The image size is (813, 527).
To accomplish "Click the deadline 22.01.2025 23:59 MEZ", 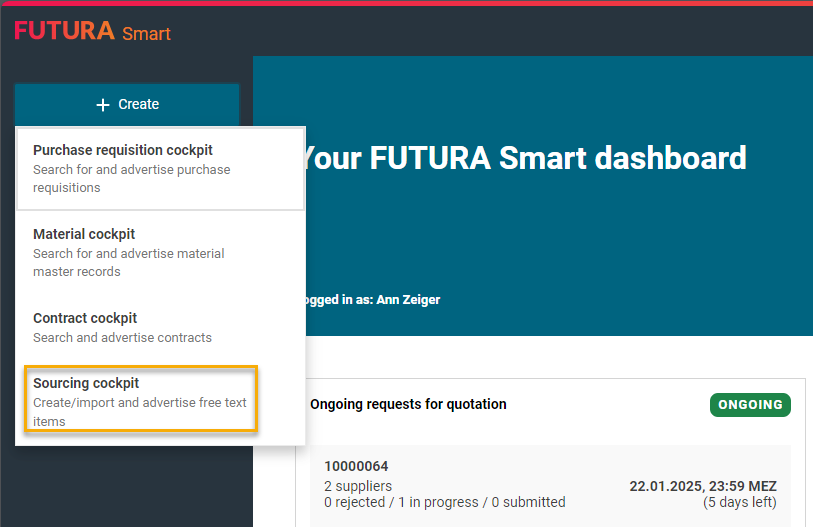I will tap(702, 486).
